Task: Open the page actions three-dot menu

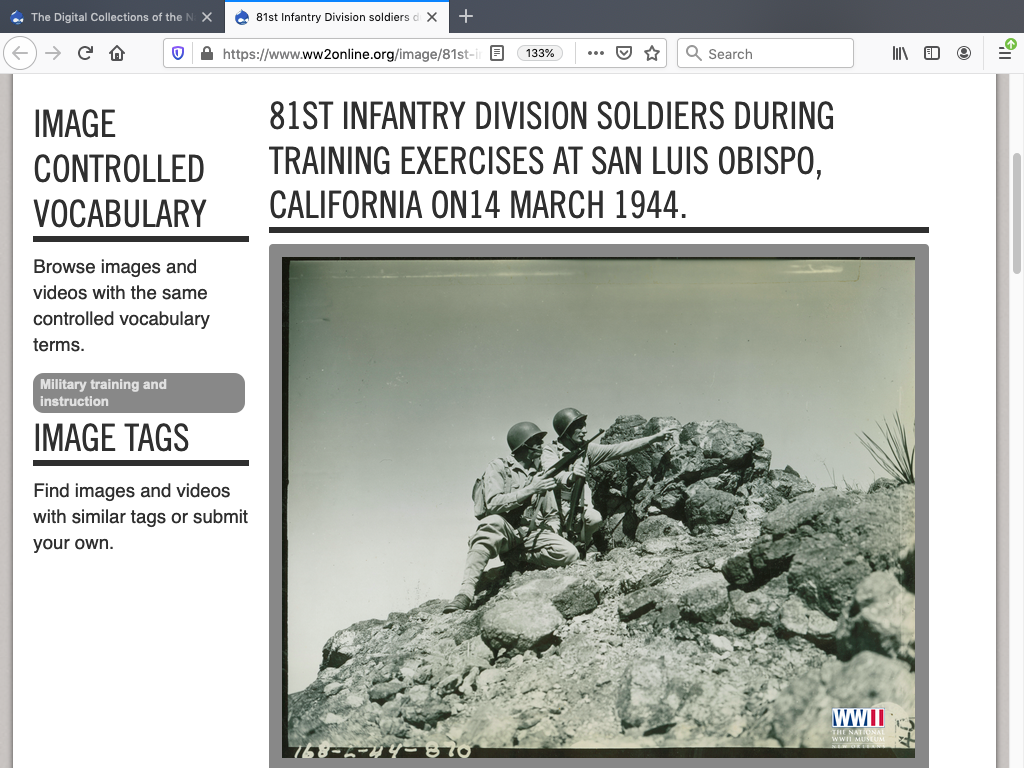Action: click(596, 54)
